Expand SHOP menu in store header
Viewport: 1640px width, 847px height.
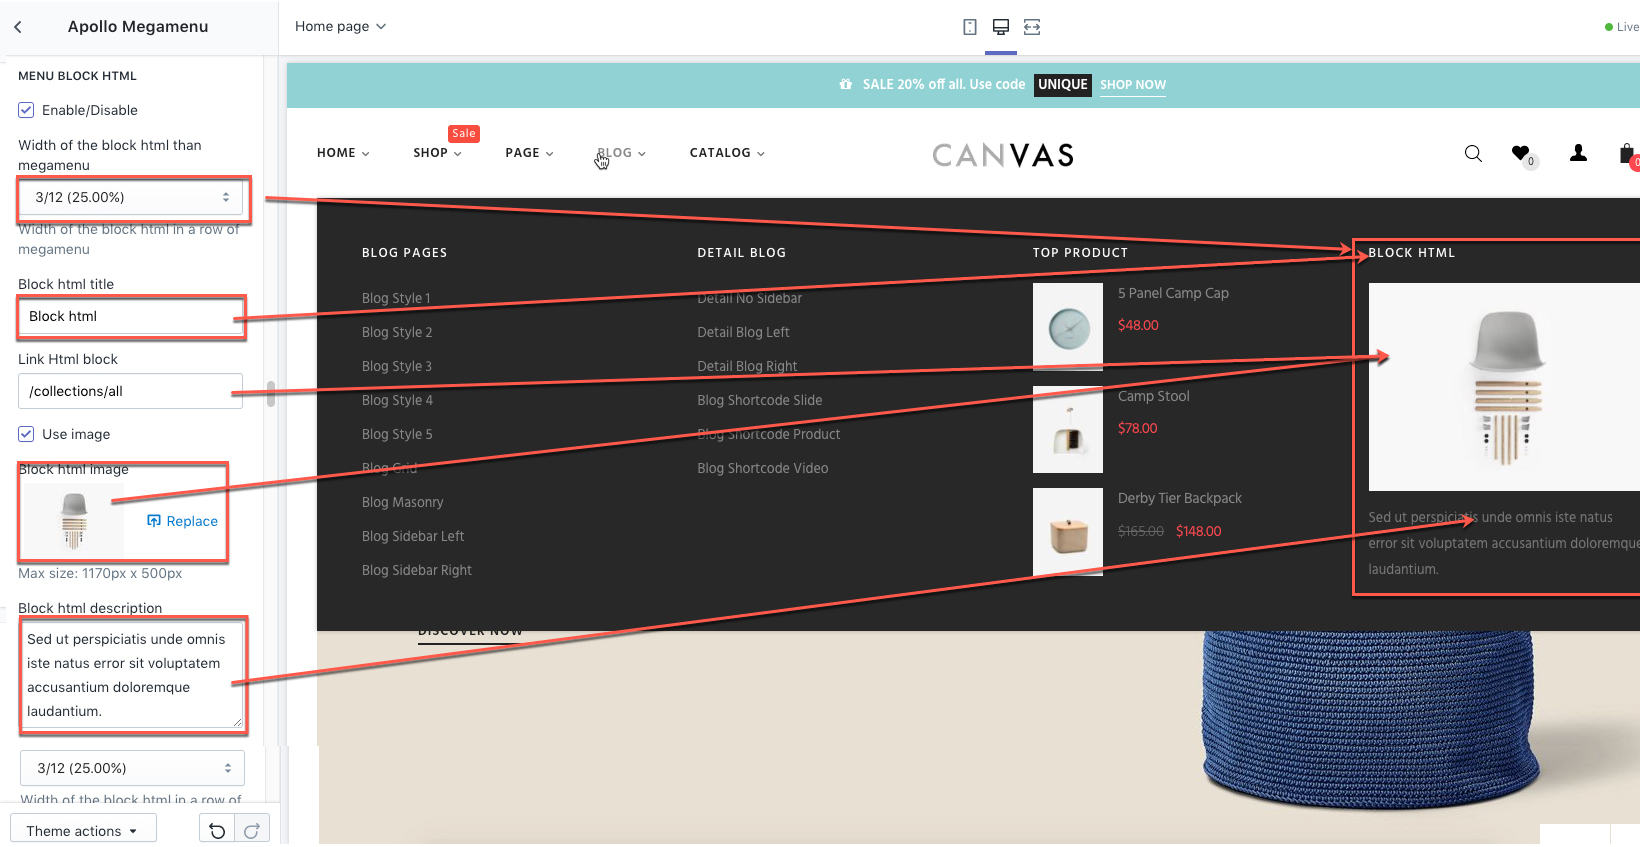tap(437, 153)
